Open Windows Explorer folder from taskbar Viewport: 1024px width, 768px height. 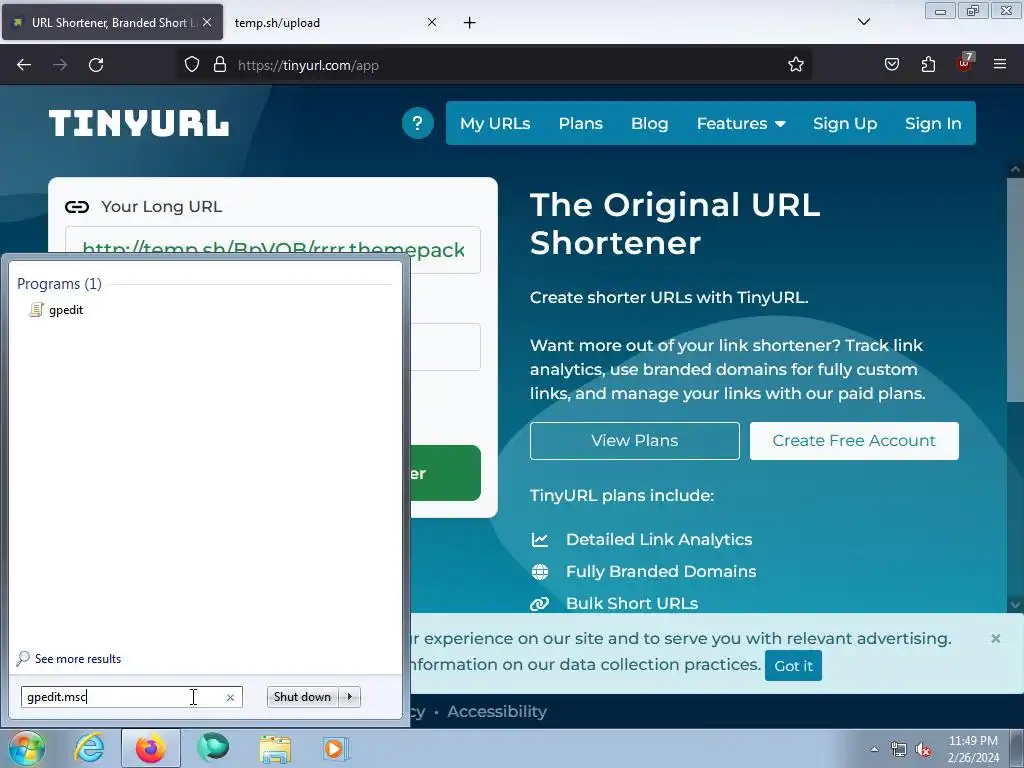coord(275,749)
